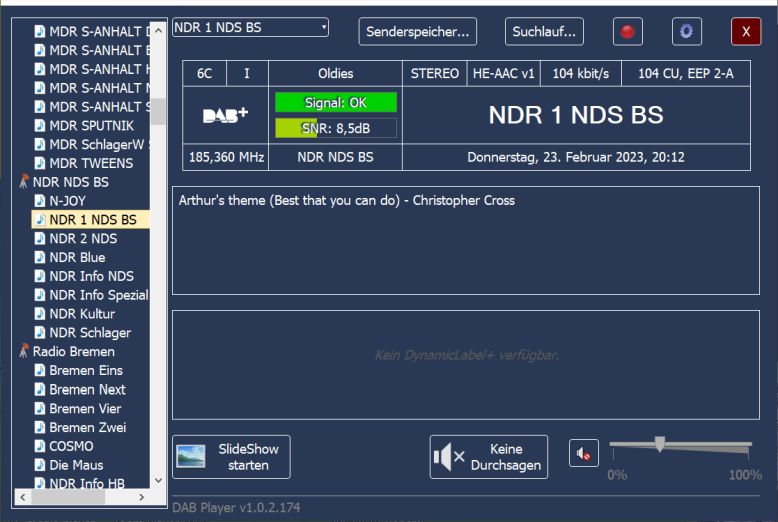Image resolution: width=778 pixels, height=522 pixels.
Task: Click the note icon beside Die Maus
Action: click(40, 464)
